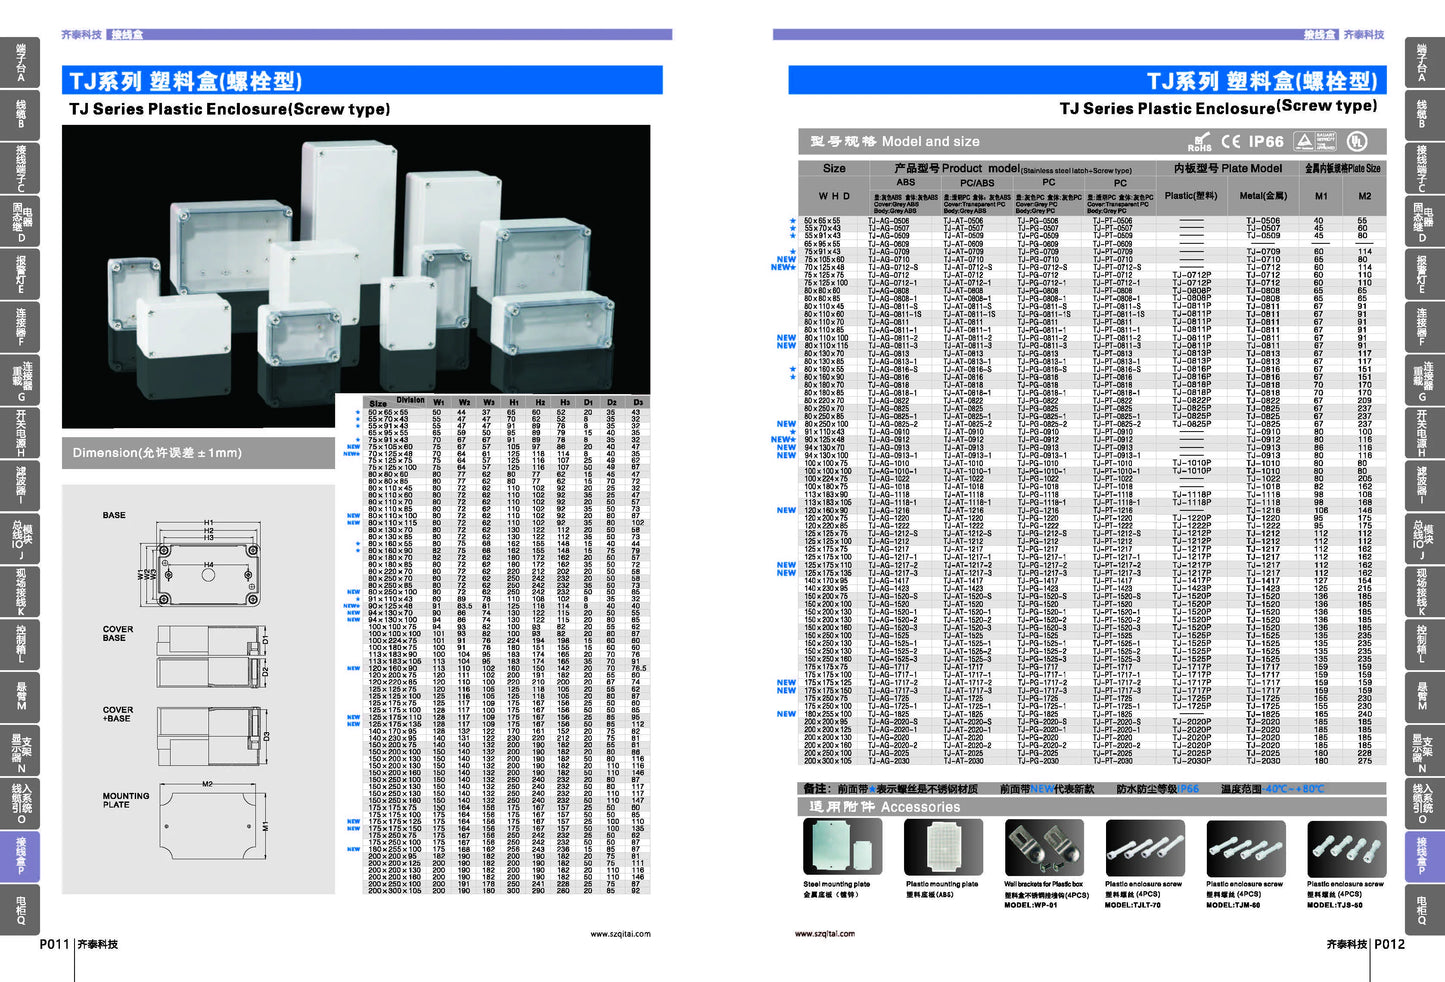Click the RoHS certification icon

tap(1199, 141)
